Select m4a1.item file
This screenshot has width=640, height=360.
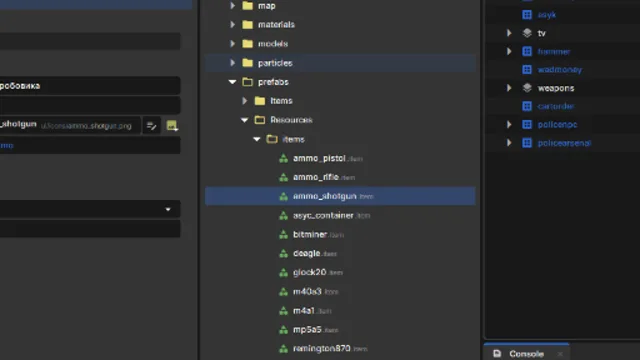(x=312, y=311)
